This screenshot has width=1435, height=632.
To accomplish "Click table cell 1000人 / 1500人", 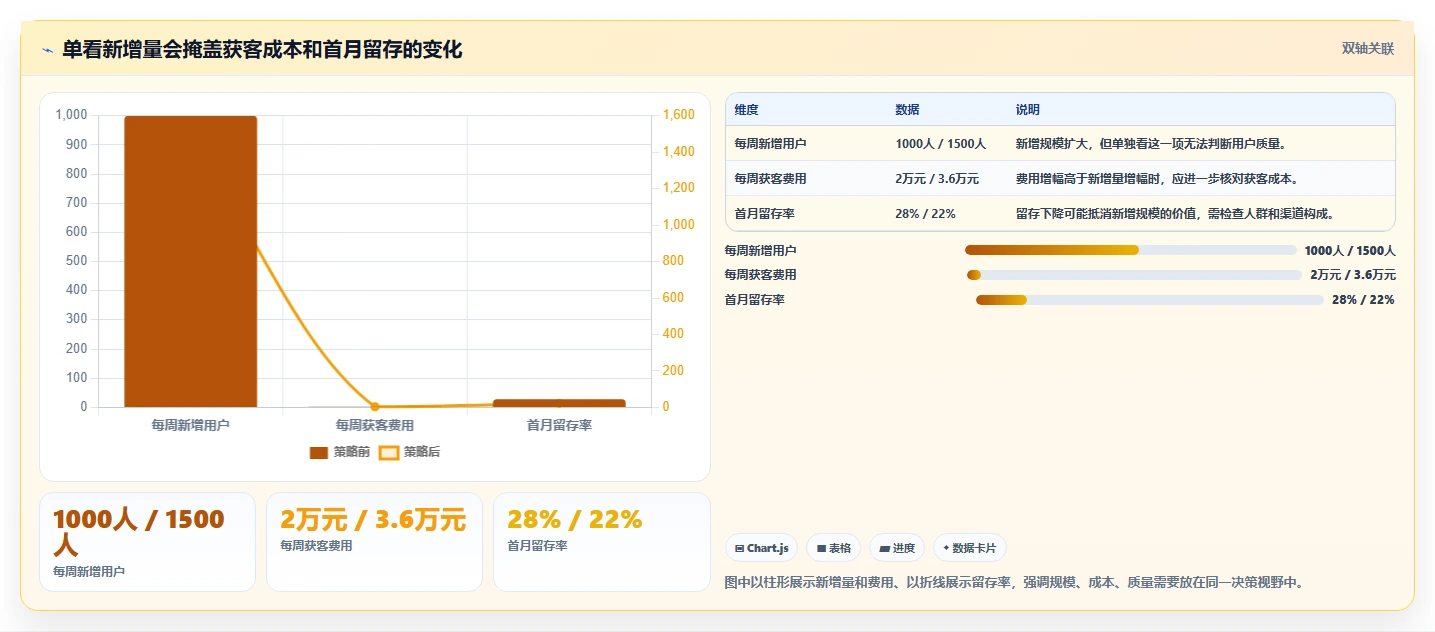I will (940, 144).
